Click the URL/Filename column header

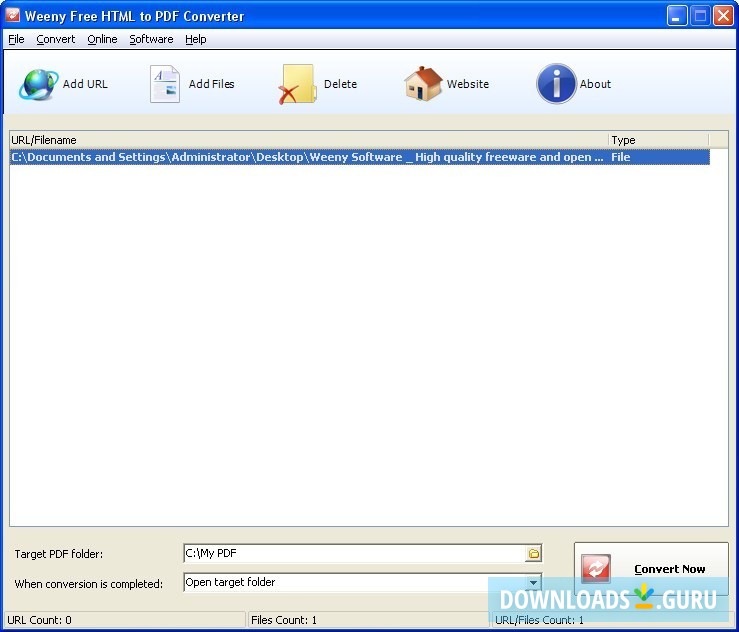[309, 140]
